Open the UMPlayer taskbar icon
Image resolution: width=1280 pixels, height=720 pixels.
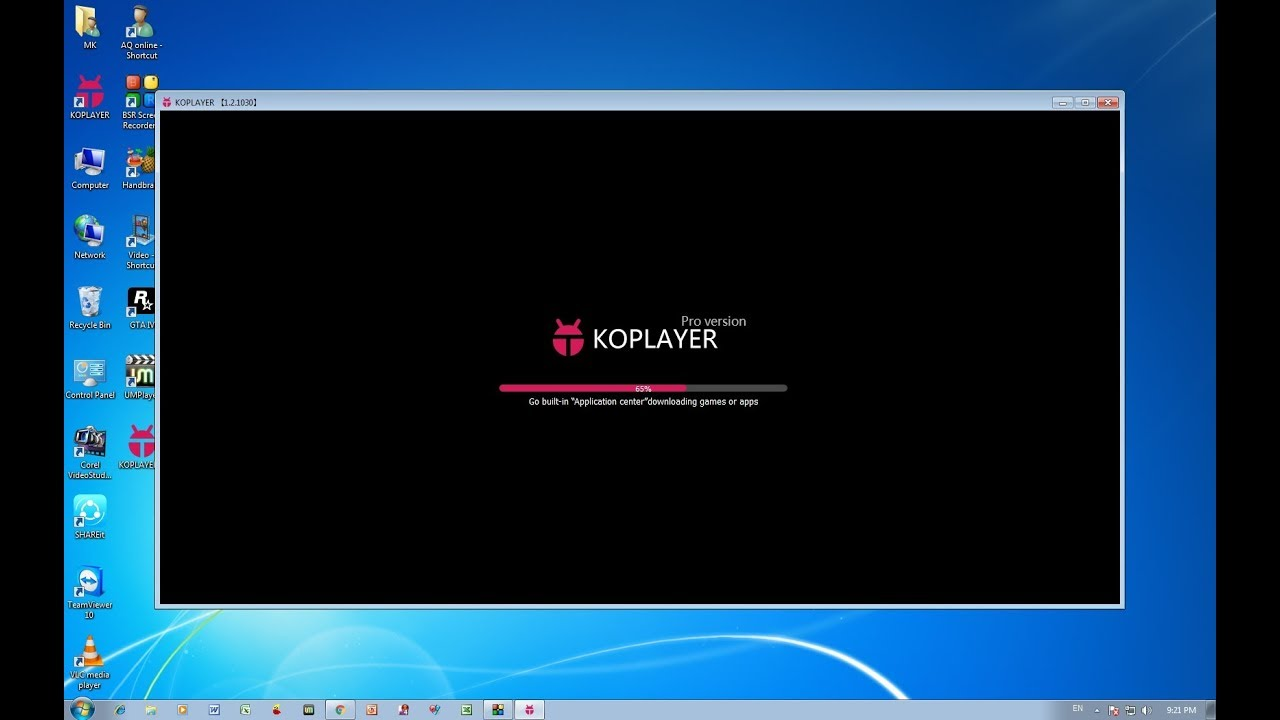click(308, 710)
